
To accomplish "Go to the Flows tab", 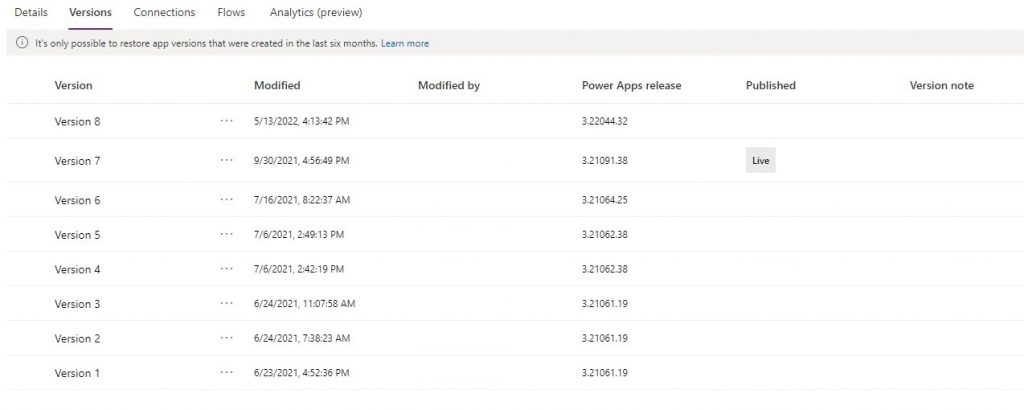I will (231, 12).
